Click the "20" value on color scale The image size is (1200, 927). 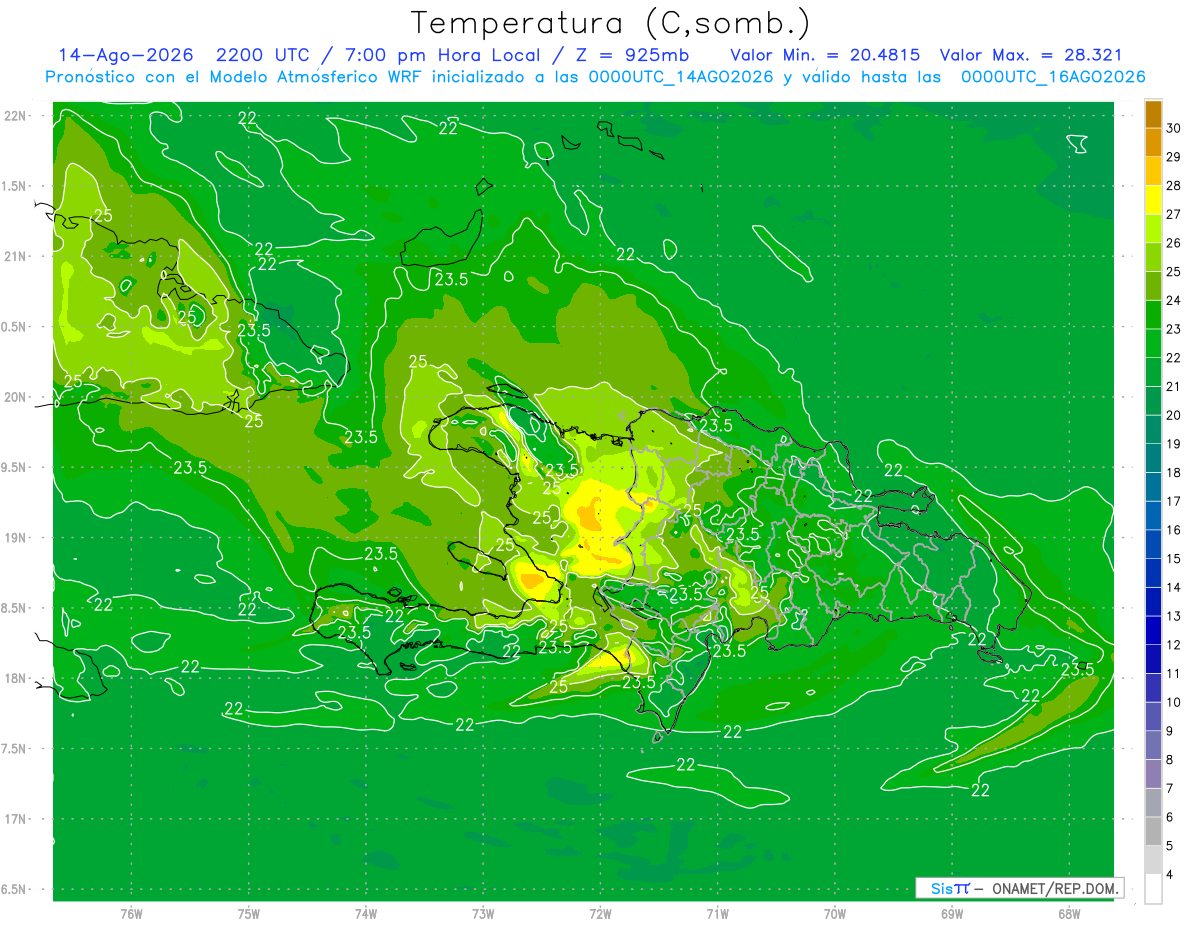click(x=1174, y=415)
